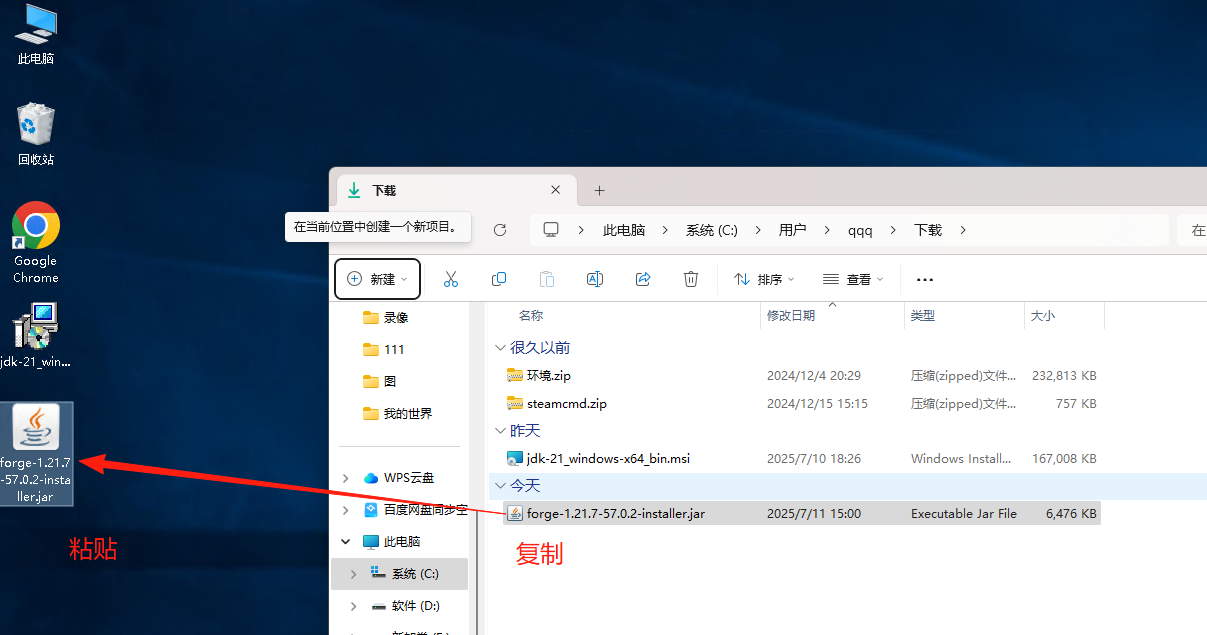Click the 757 KB size cell
Screen dimensions: 1207x635
(1076, 404)
